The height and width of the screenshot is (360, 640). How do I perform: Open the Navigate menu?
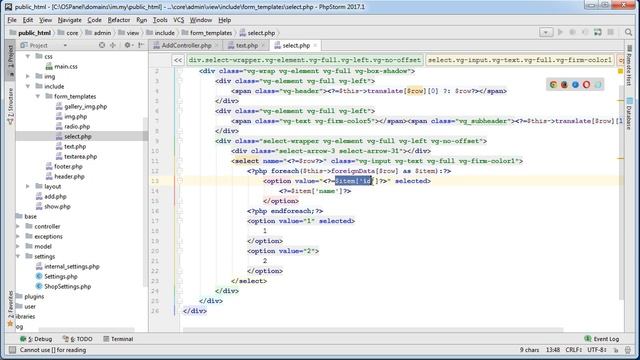69,20
